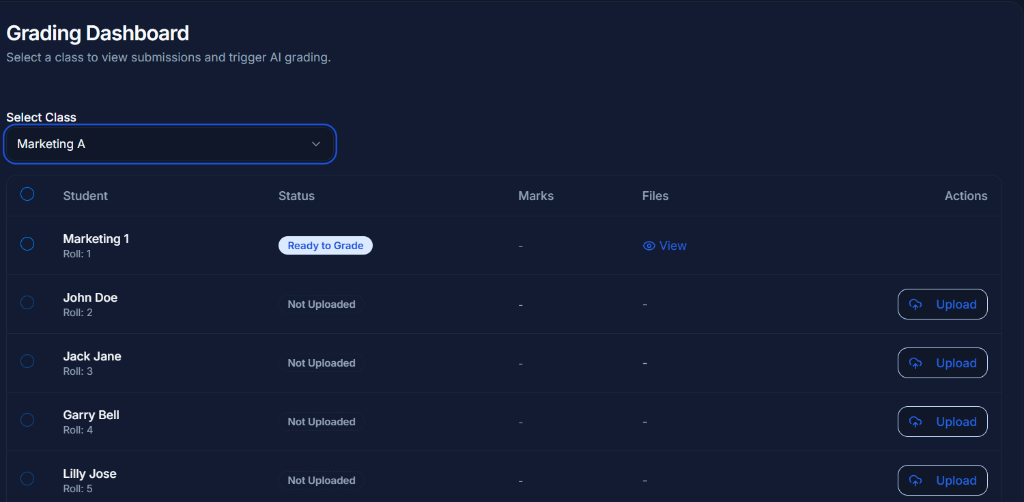Select Garry Bell's row checkbox
Viewport: 1024px width, 502px height.
[x=27, y=420]
